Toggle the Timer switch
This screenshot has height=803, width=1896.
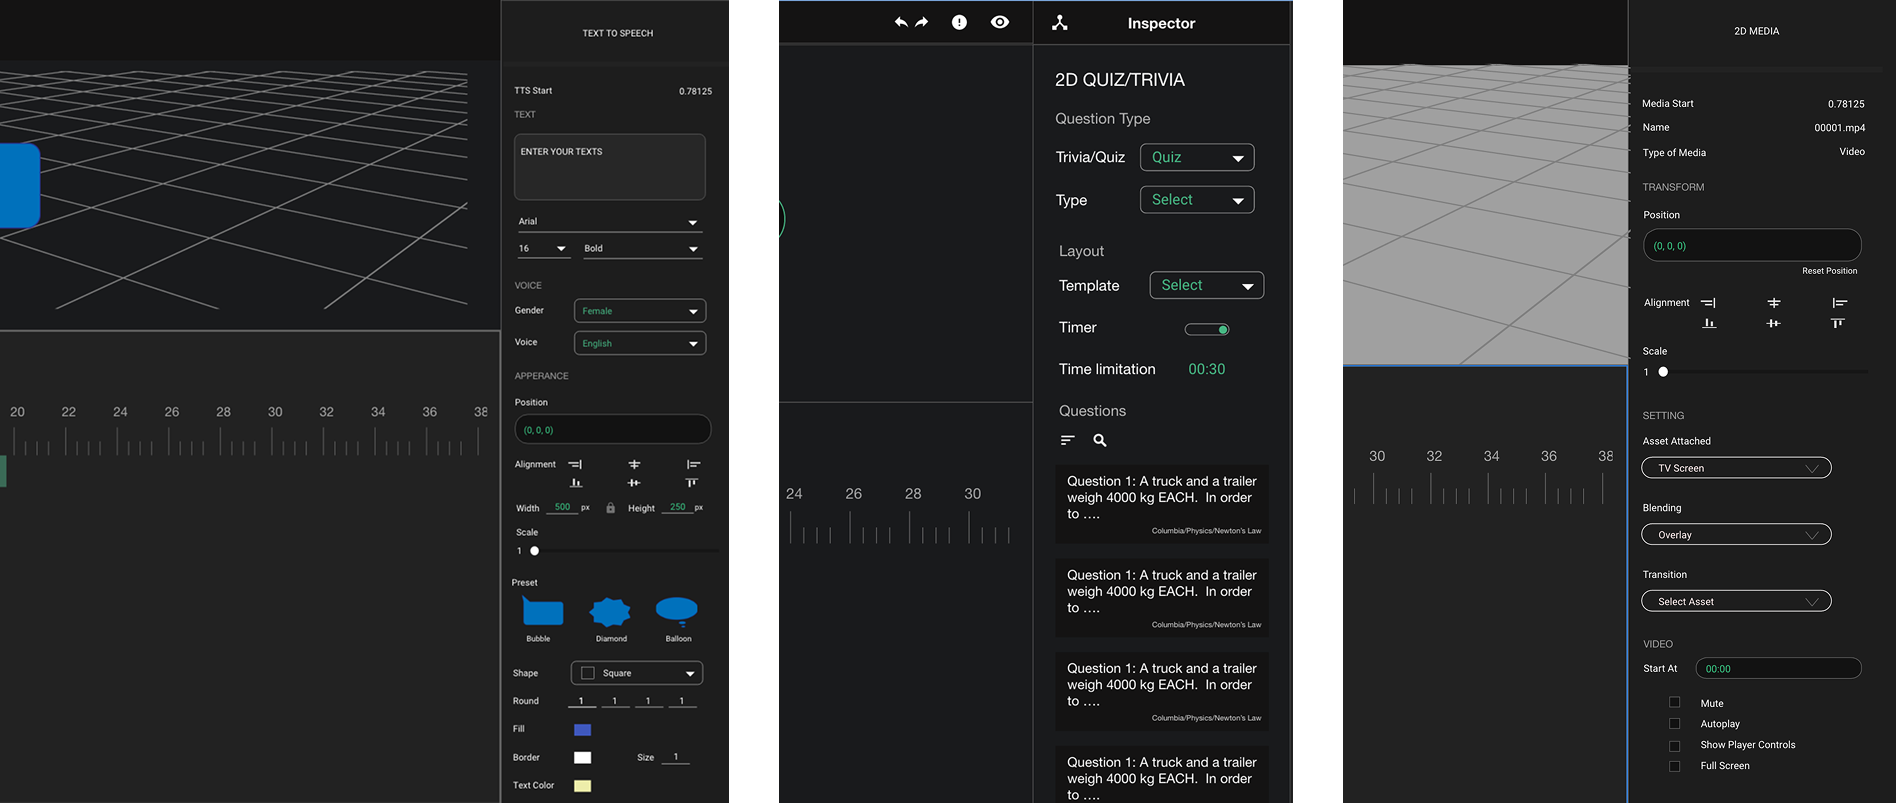[x=1207, y=329]
